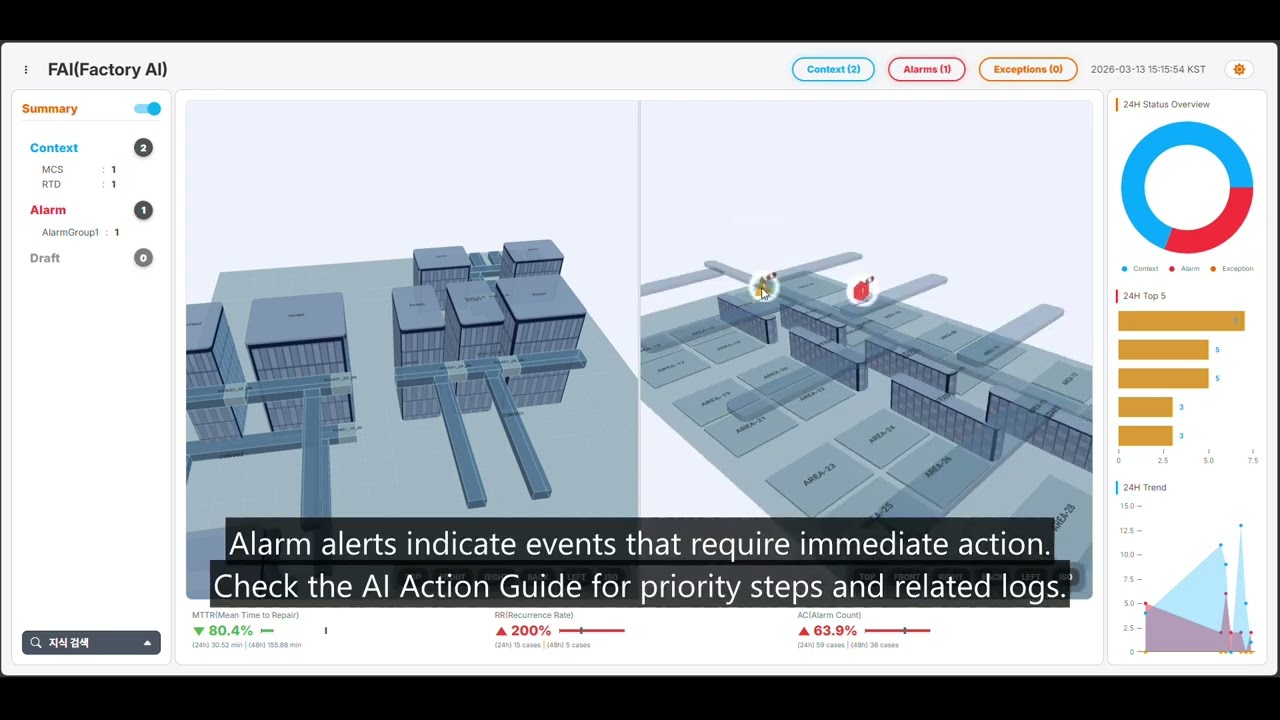Click the MTTR 80.4% value
This screenshot has width=1280, height=720.
coord(231,631)
